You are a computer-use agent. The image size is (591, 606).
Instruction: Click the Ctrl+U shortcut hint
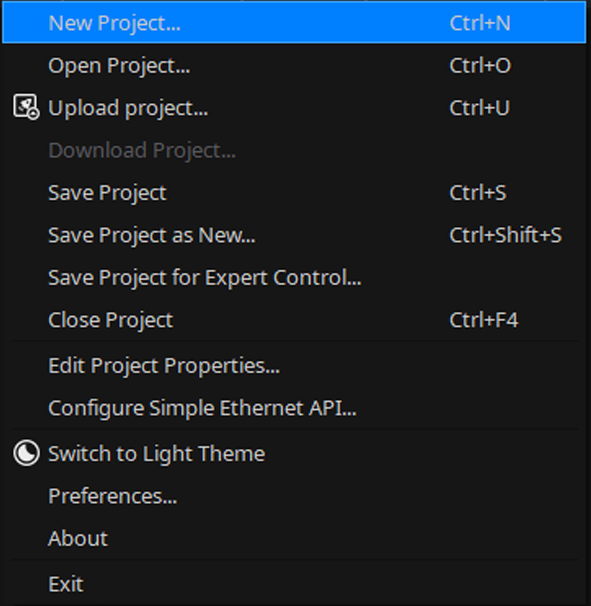[x=479, y=107]
